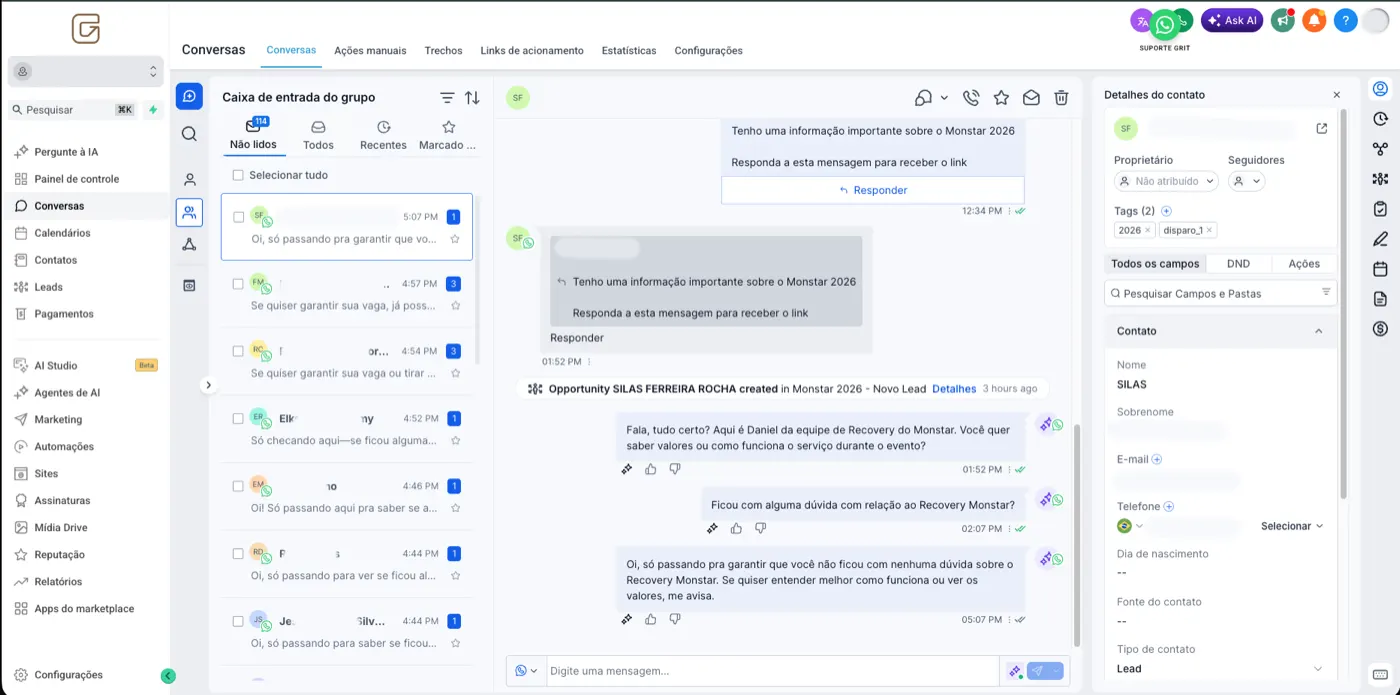
Task: Click the Digite uma mensagem input
Action: [770, 671]
